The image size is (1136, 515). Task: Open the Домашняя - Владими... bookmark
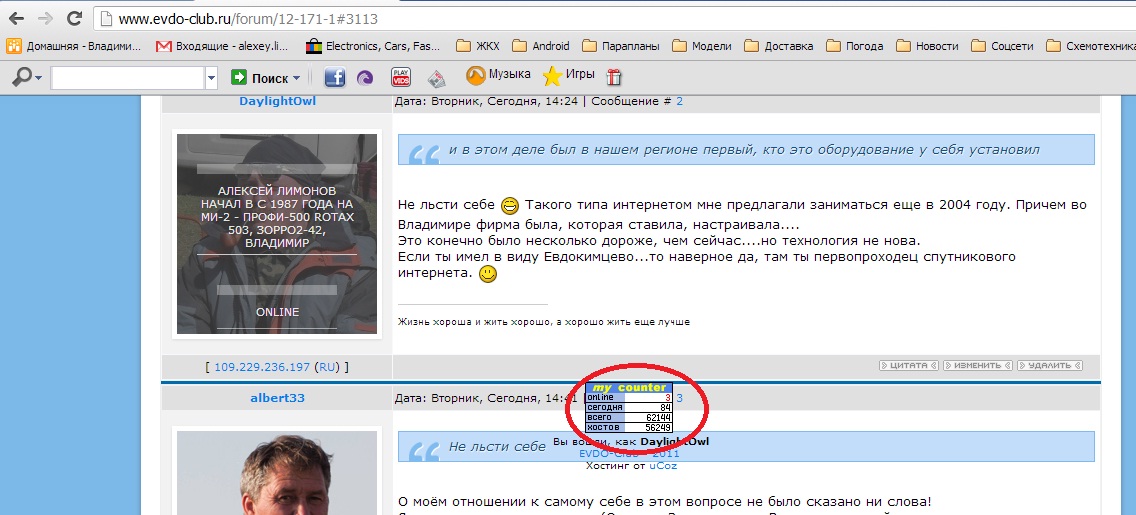74,46
